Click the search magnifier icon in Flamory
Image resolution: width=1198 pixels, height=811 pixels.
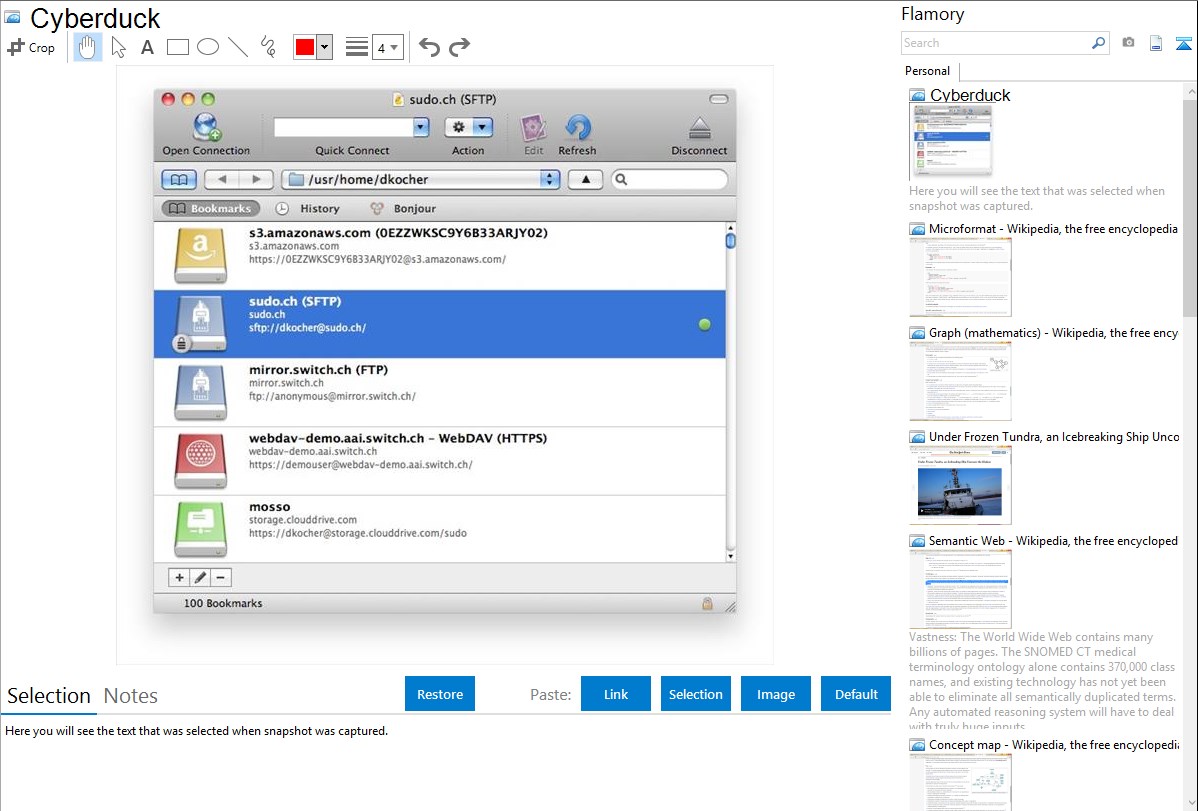tap(1098, 43)
